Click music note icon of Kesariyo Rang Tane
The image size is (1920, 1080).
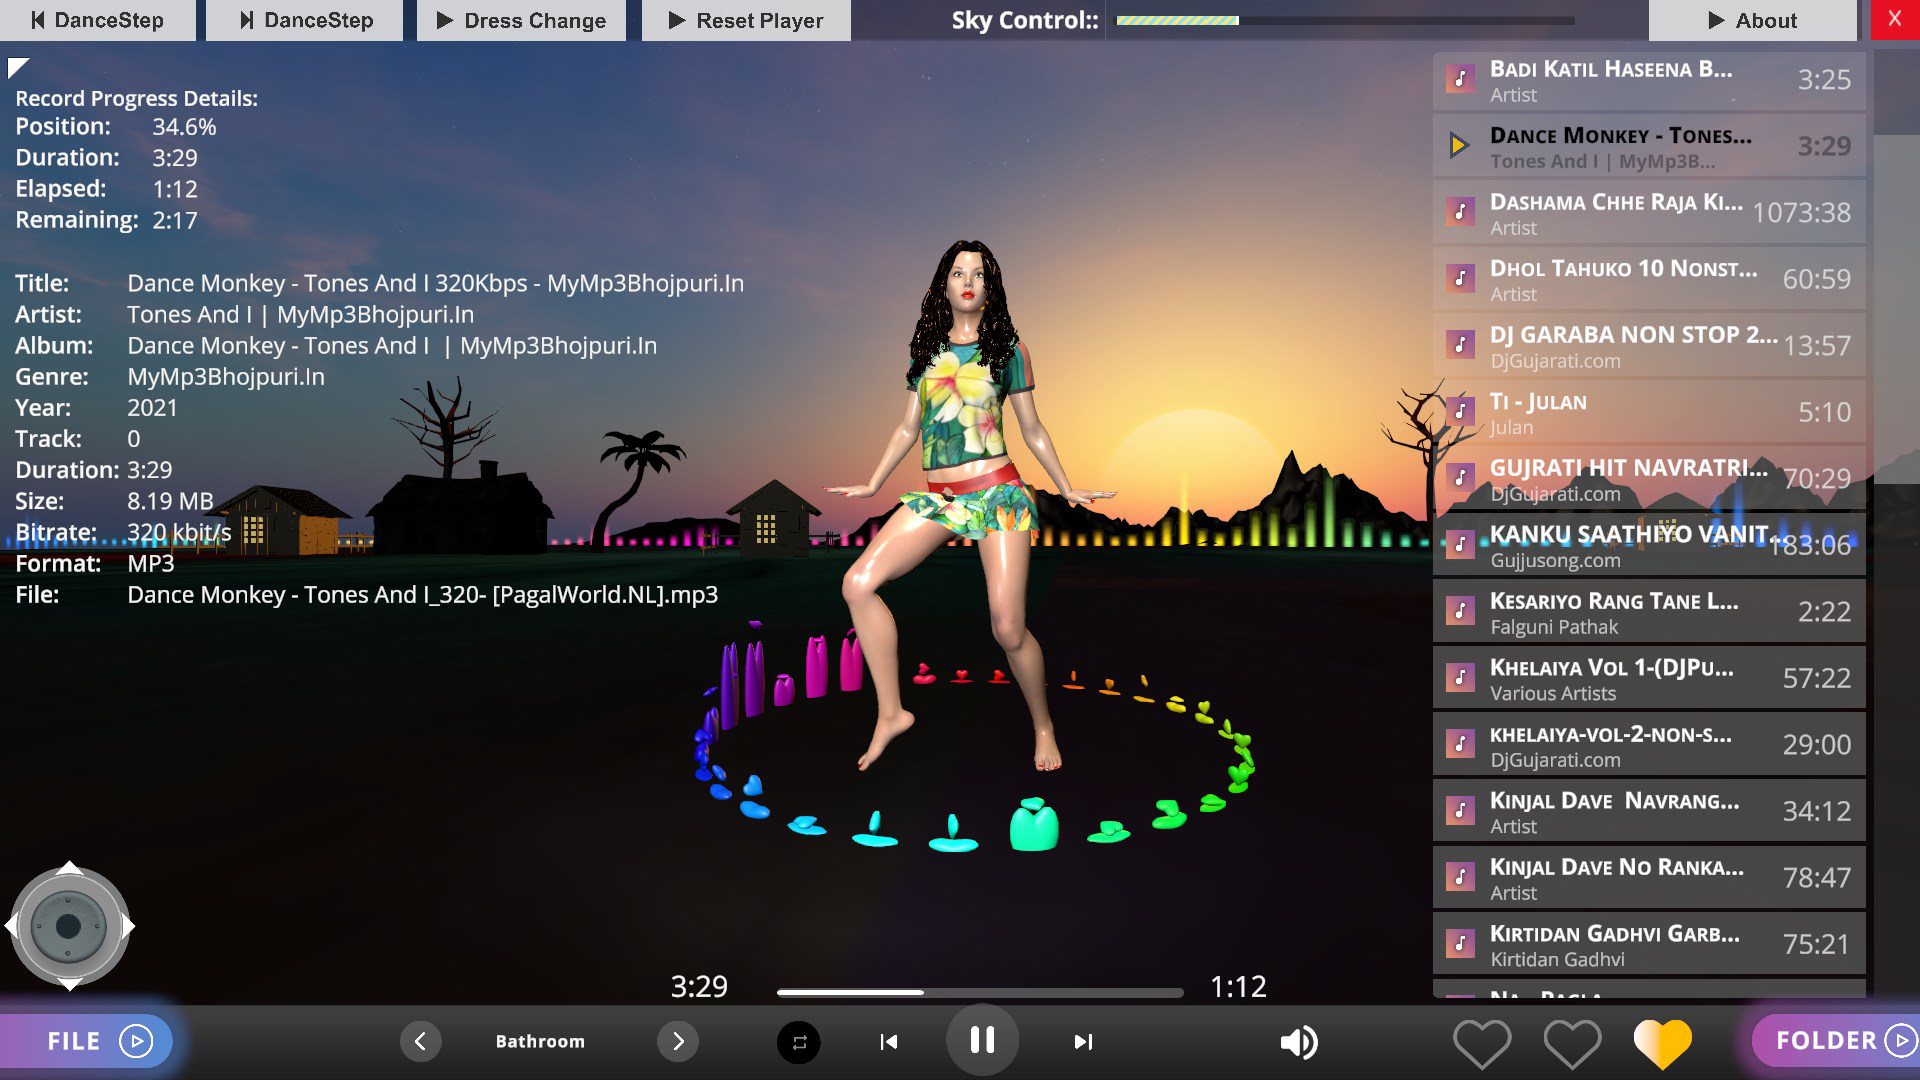point(1460,611)
